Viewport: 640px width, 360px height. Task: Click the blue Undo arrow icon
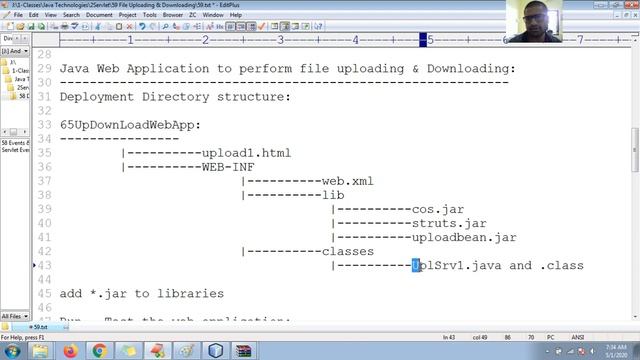(142, 27)
